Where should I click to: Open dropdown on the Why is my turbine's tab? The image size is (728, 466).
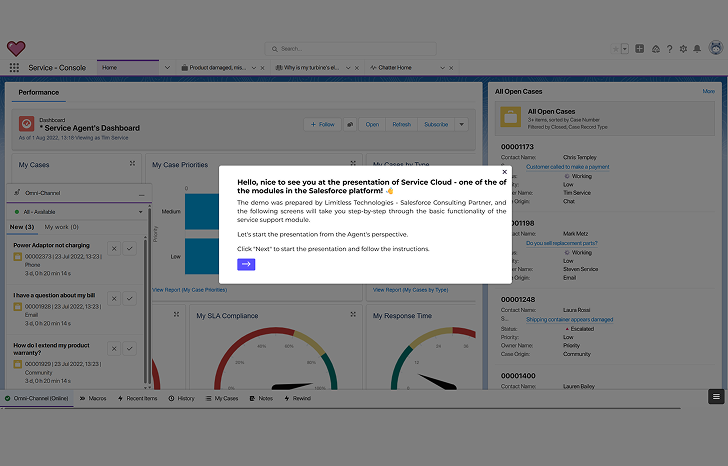click(348, 68)
